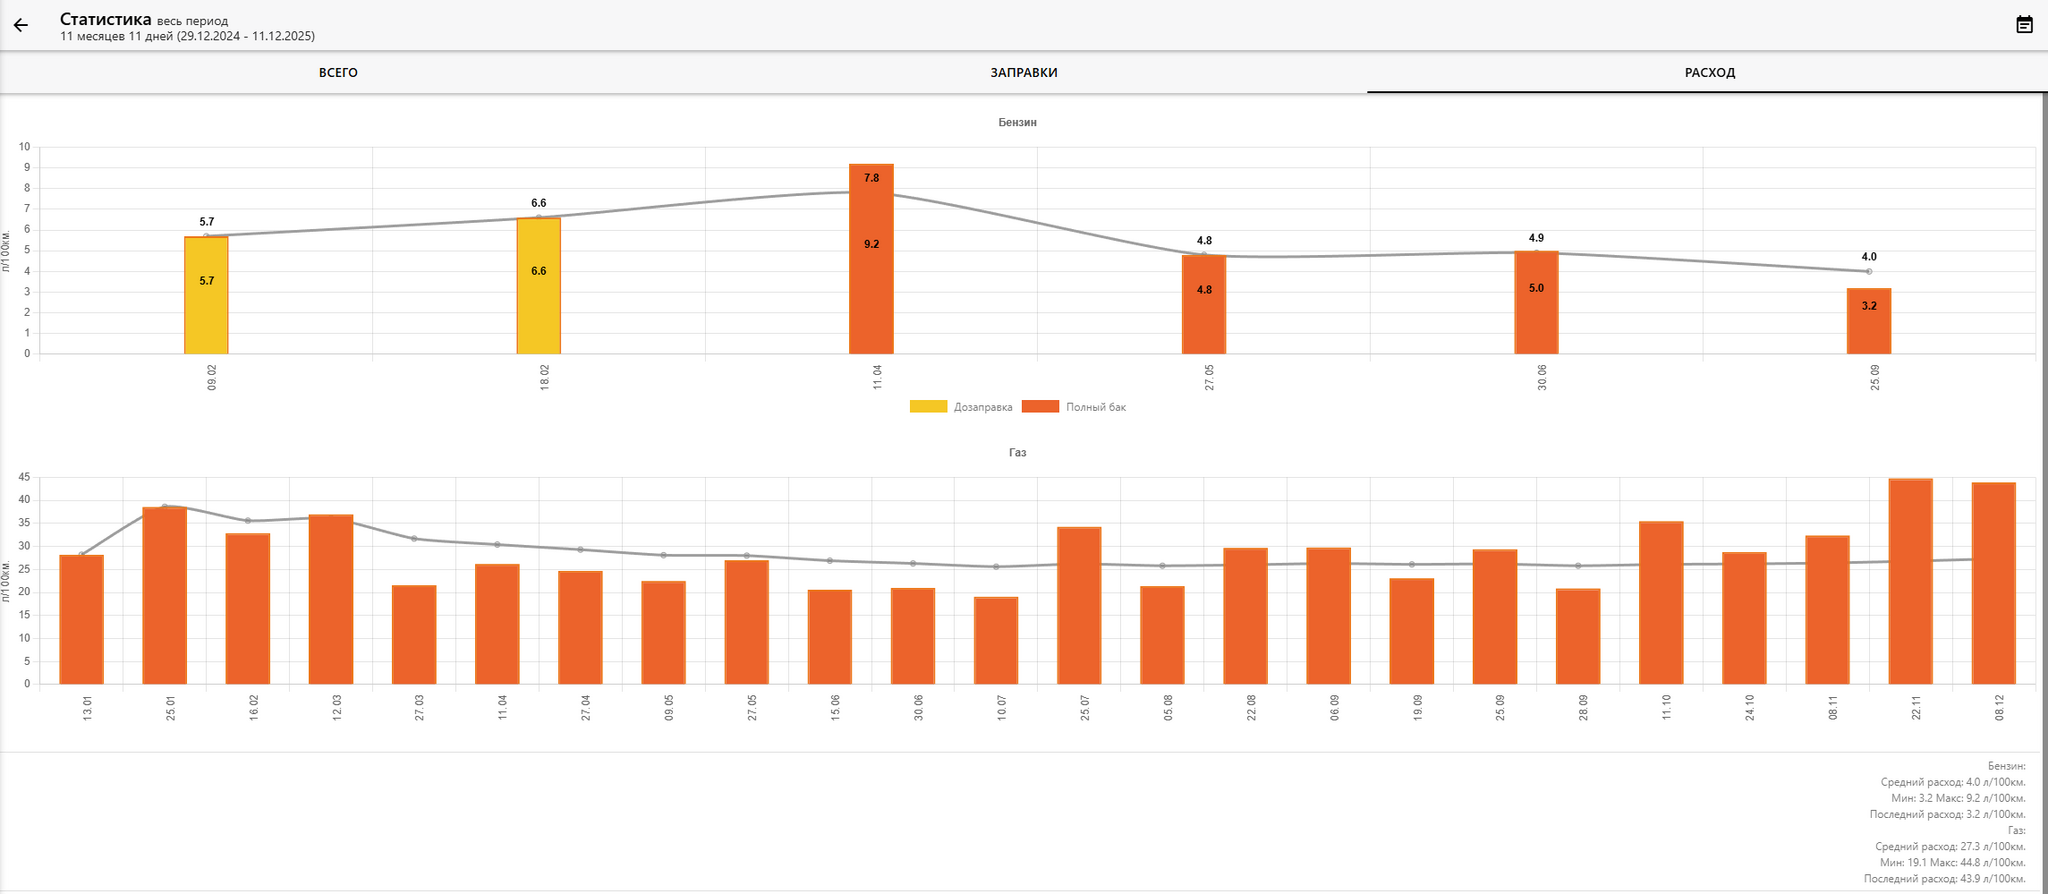The image size is (2048, 894).
Task: Switch to the ВСЕГО tab
Action: pyautogui.click(x=338, y=73)
